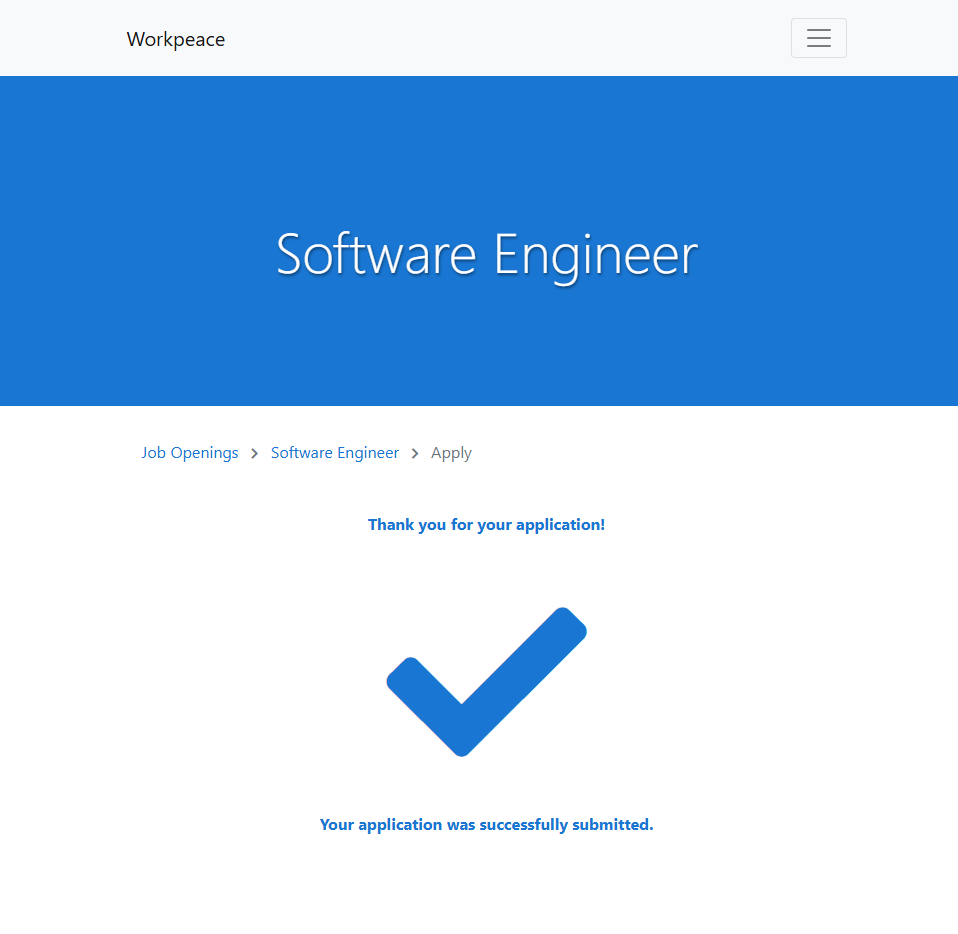The height and width of the screenshot is (934, 958).
Task: Select the Apply breadcrumb item
Action: click(451, 453)
